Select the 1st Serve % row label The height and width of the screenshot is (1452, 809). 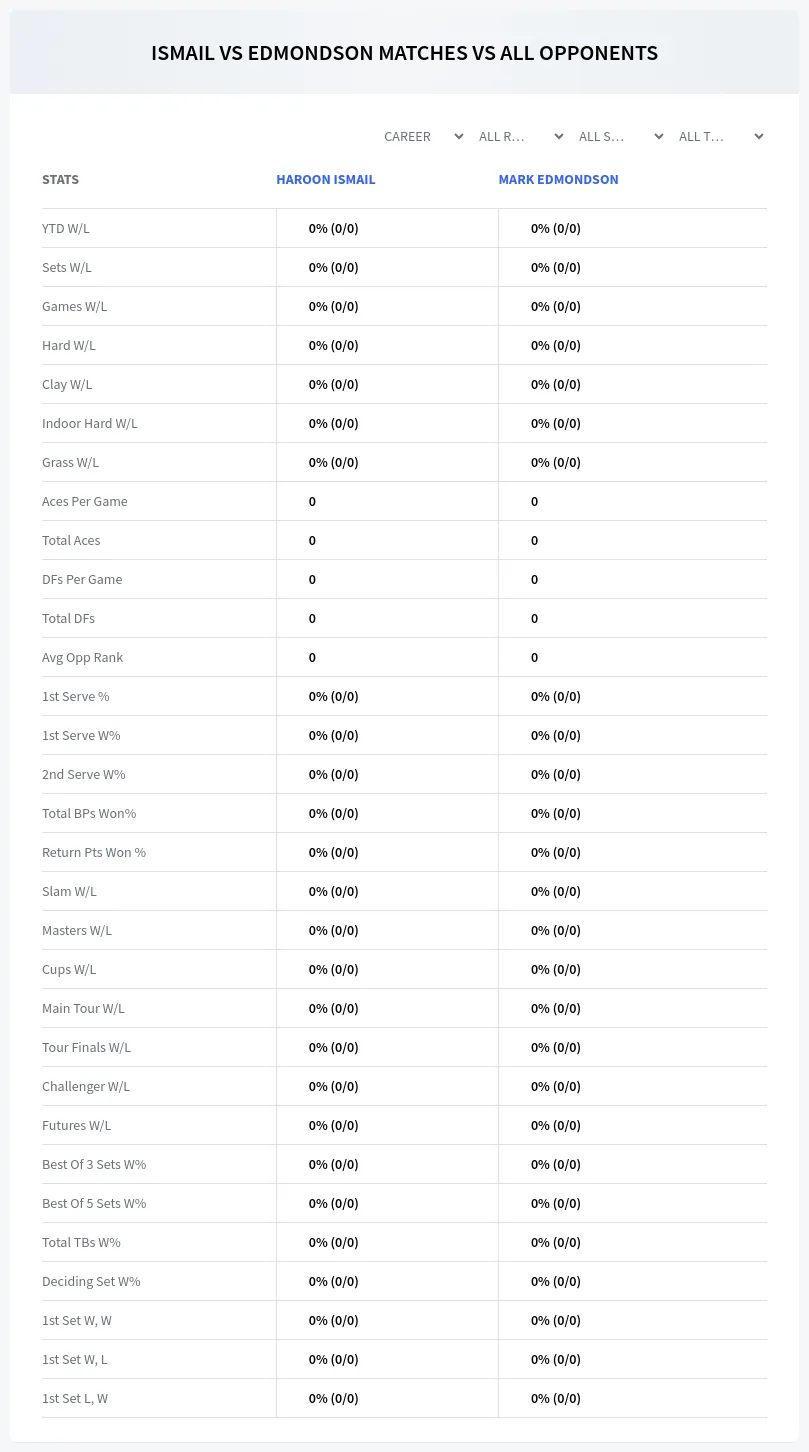[76, 696]
